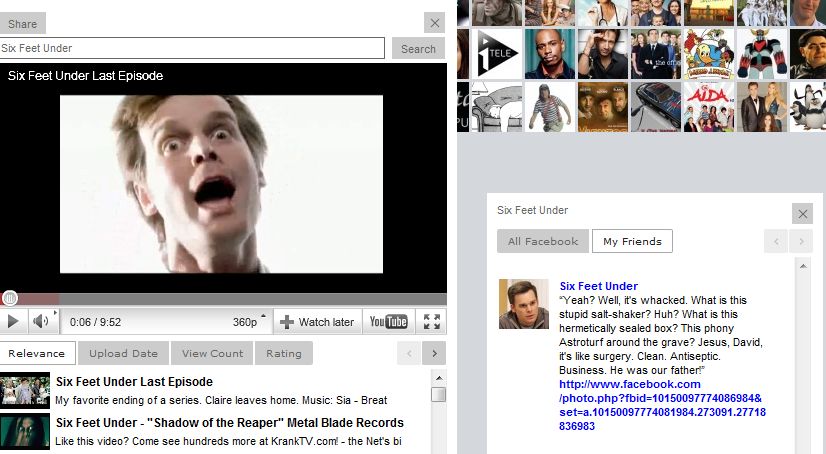Open the 360p quality selector
This screenshot has width=826, height=454.
(x=249, y=322)
